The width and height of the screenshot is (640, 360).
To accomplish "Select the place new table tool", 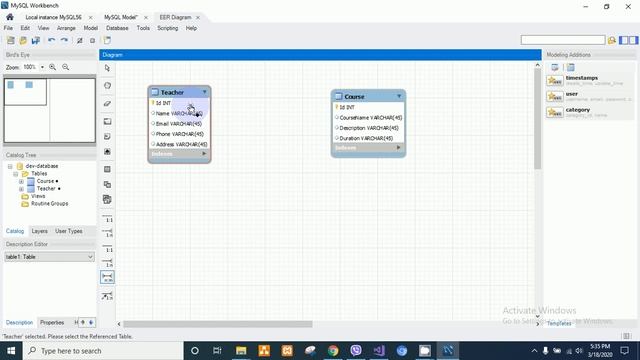I will 107,169.
